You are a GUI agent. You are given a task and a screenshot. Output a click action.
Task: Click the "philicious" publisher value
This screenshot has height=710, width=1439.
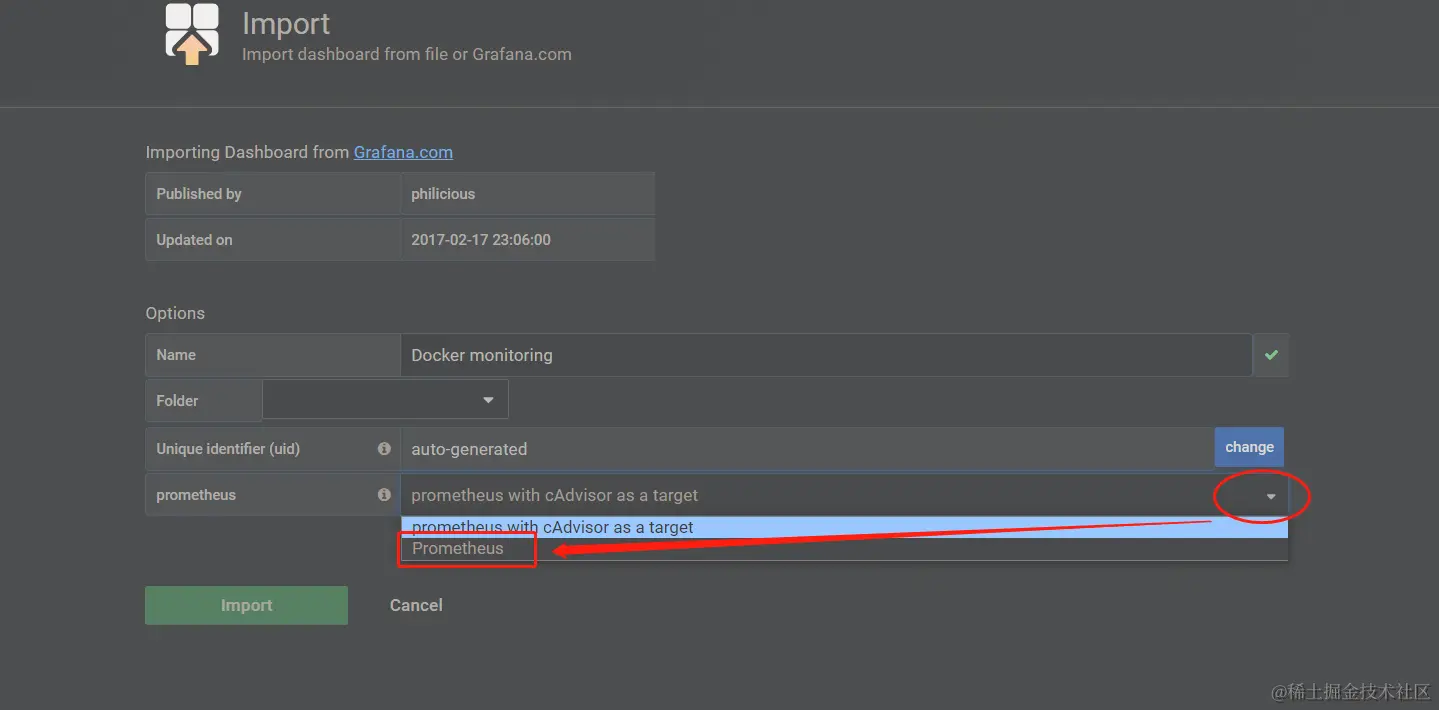(x=443, y=194)
